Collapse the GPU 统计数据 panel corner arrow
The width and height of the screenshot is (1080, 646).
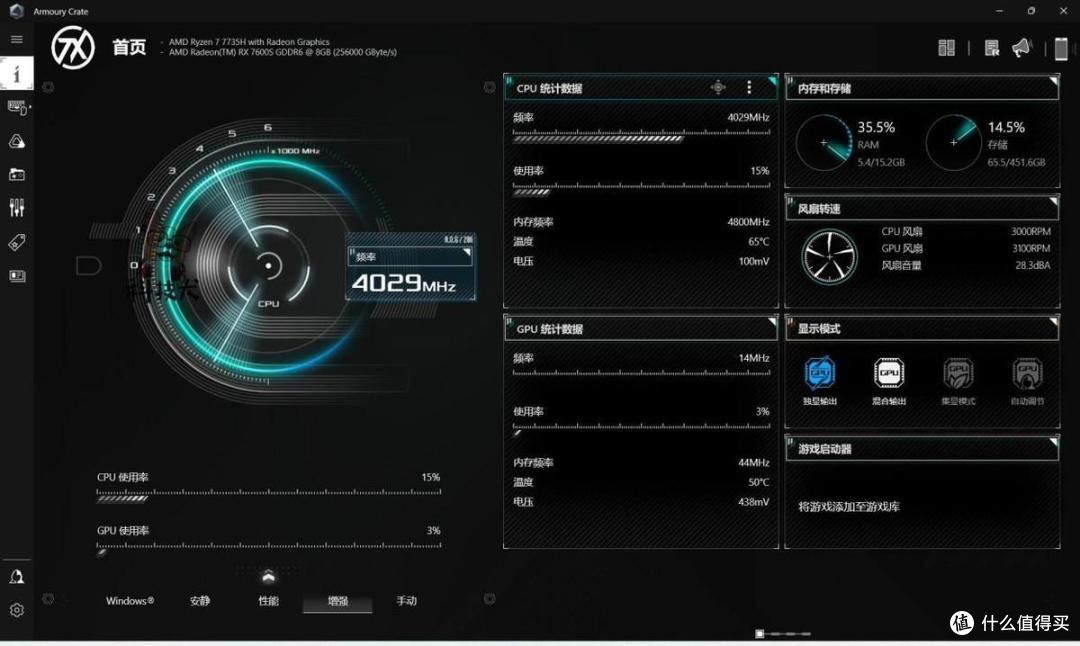point(772,322)
